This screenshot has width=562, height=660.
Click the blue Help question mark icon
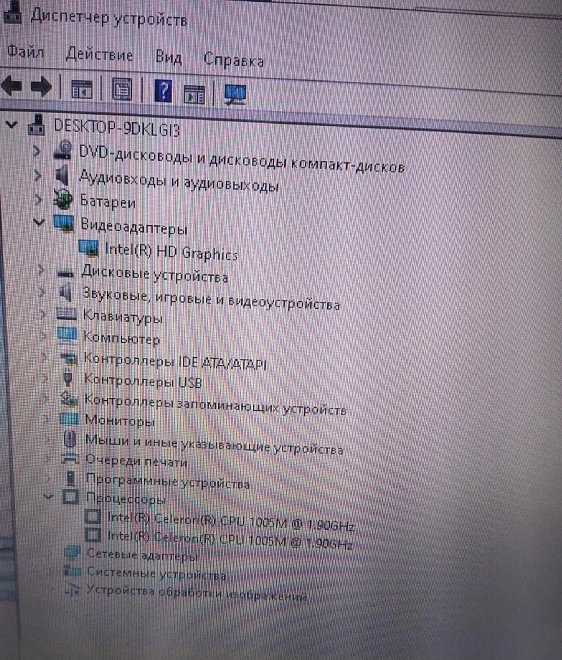(x=163, y=91)
